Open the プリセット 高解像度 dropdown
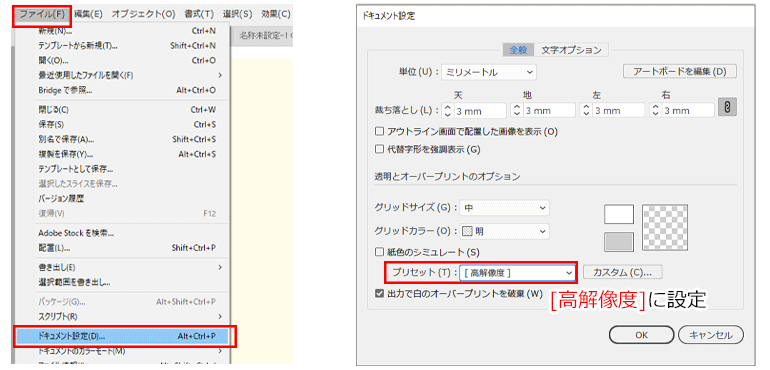This screenshot has height=370, width=770. tap(518, 272)
